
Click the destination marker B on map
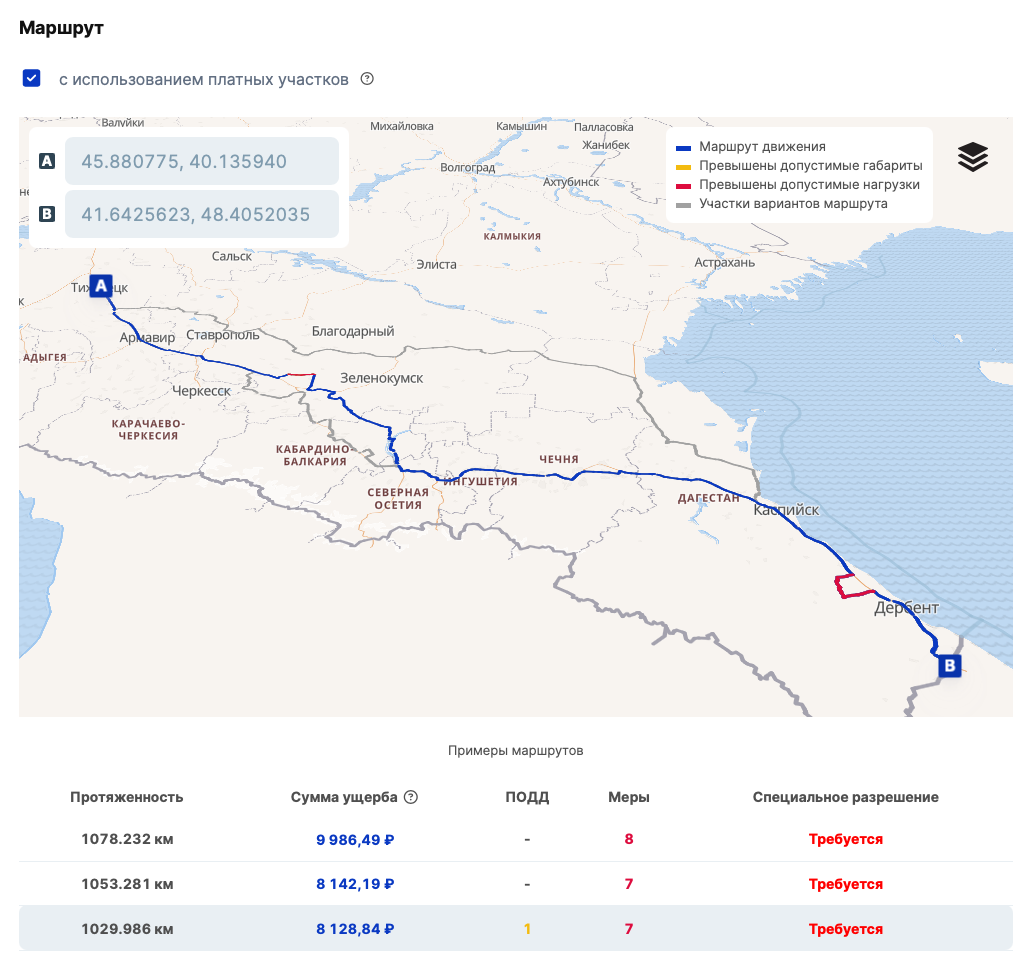[949, 666]
